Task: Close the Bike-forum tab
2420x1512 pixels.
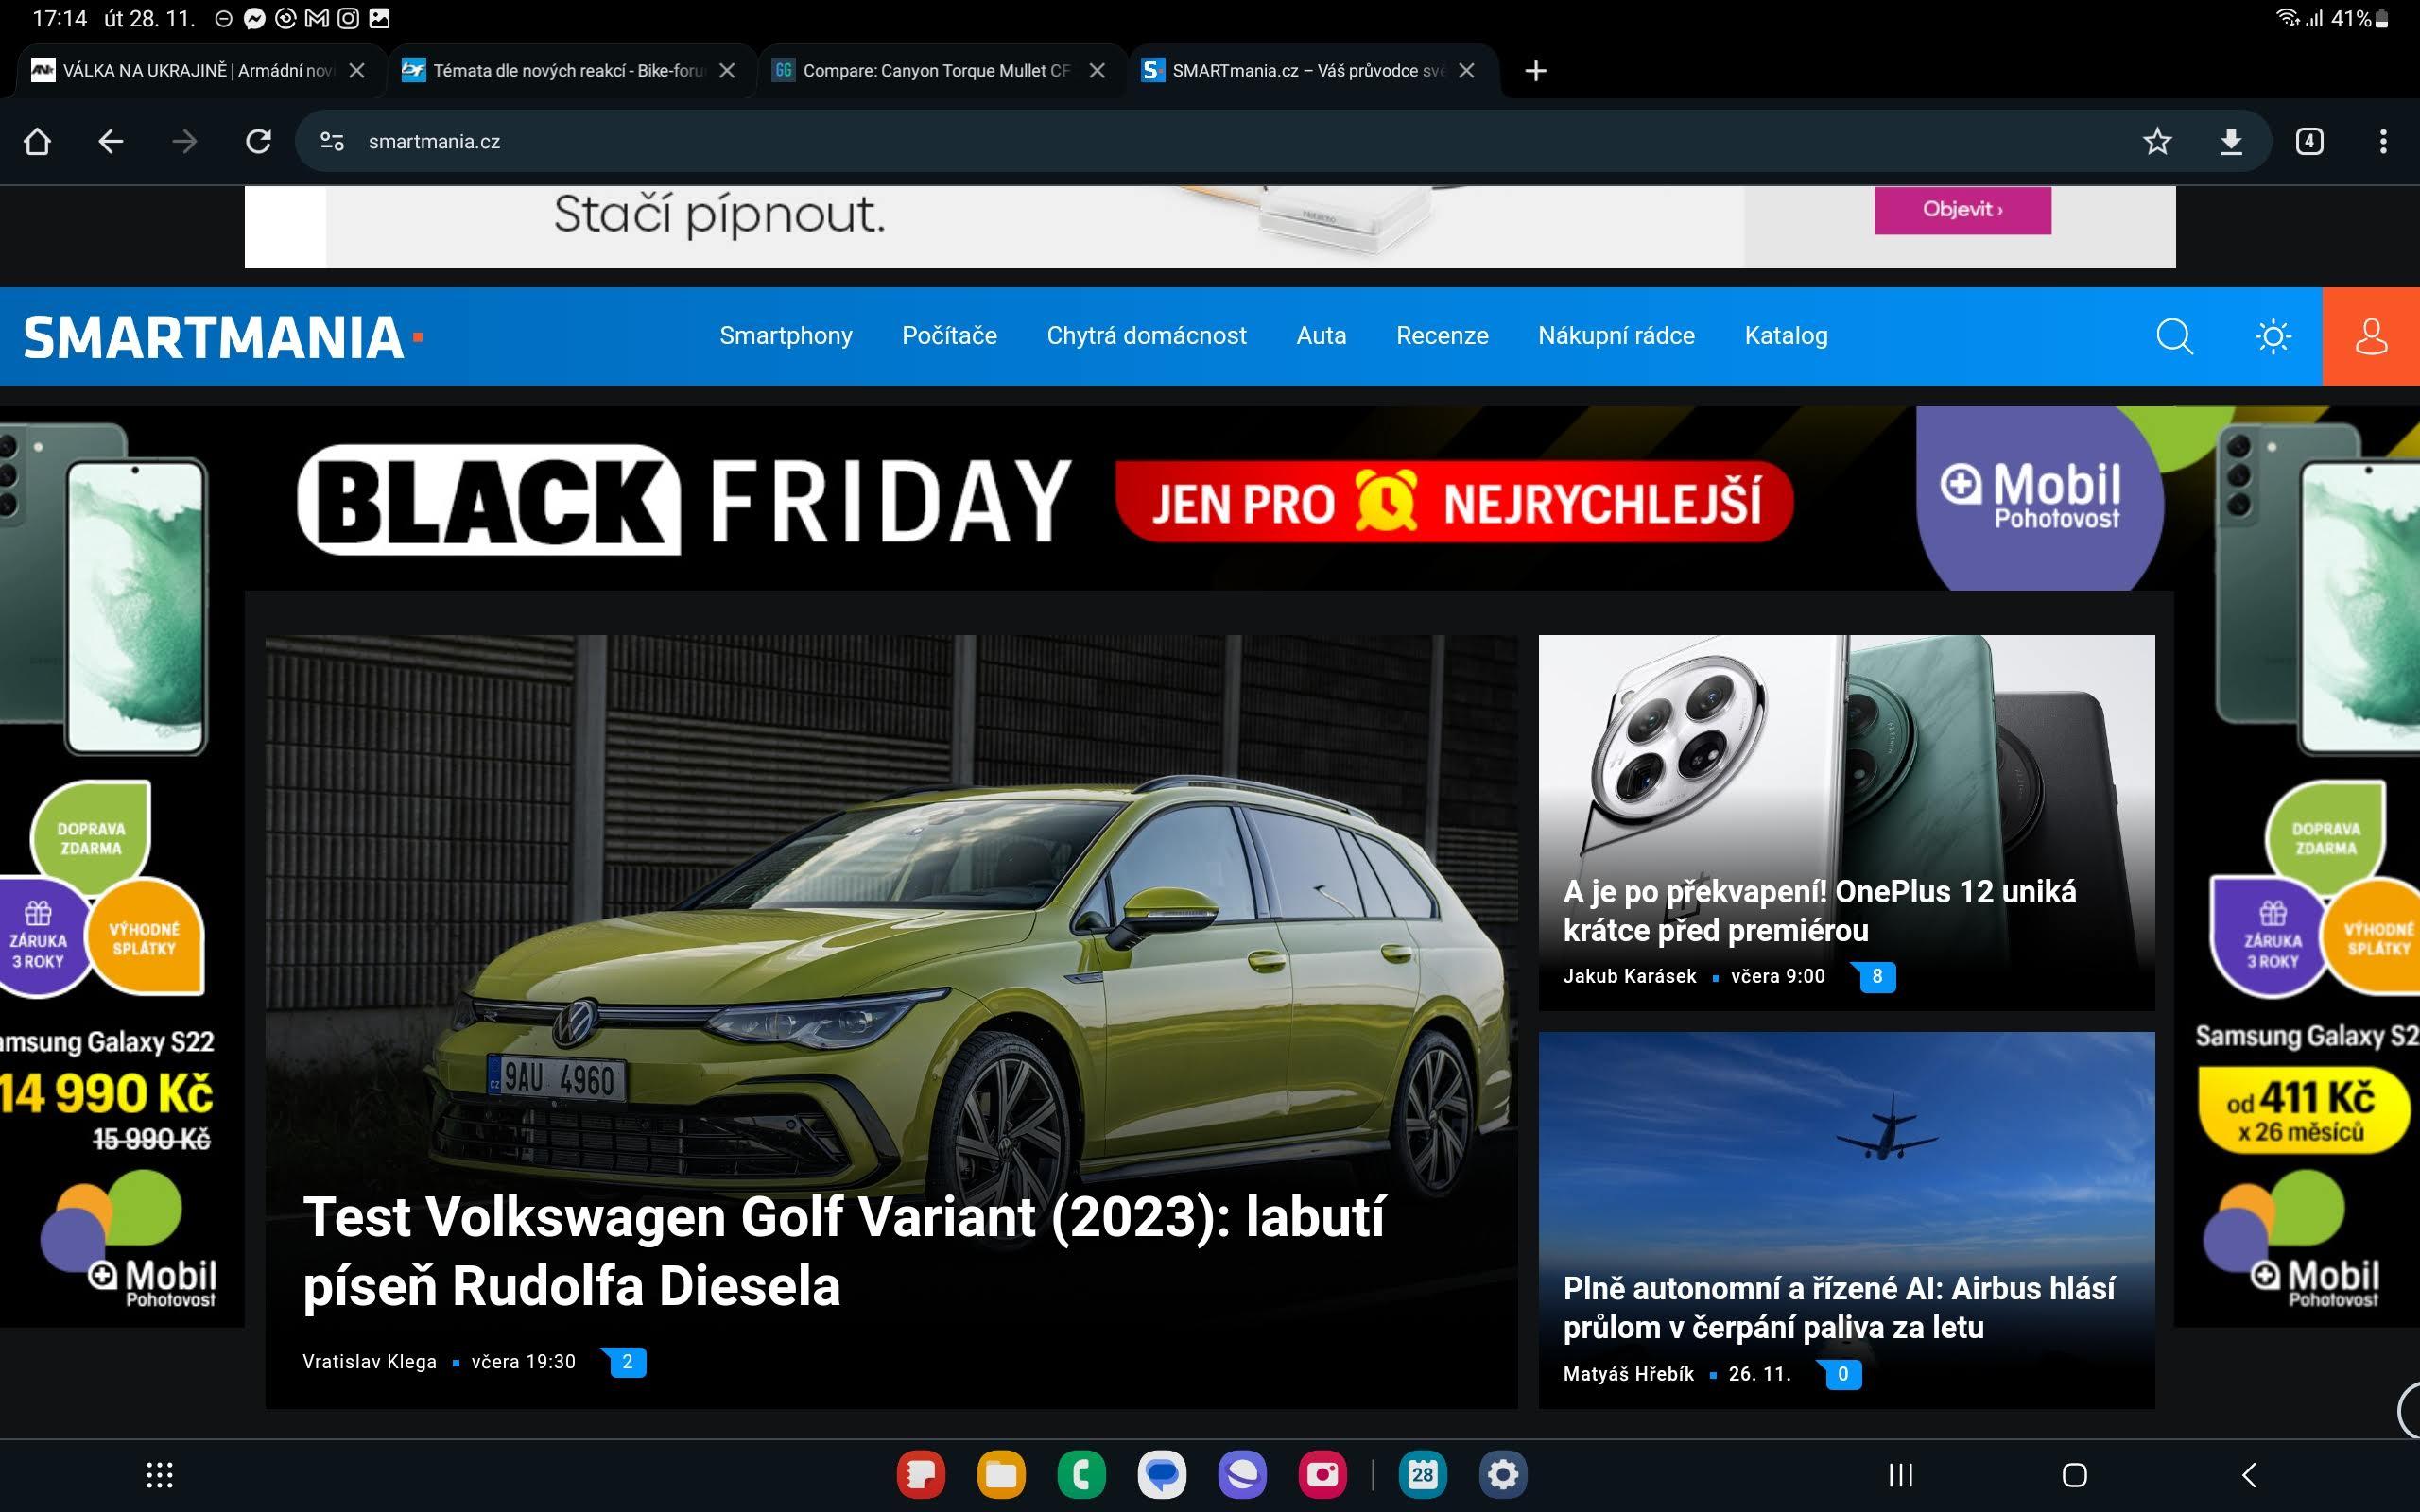Action: pyautogui.click(x=727, y=70)
